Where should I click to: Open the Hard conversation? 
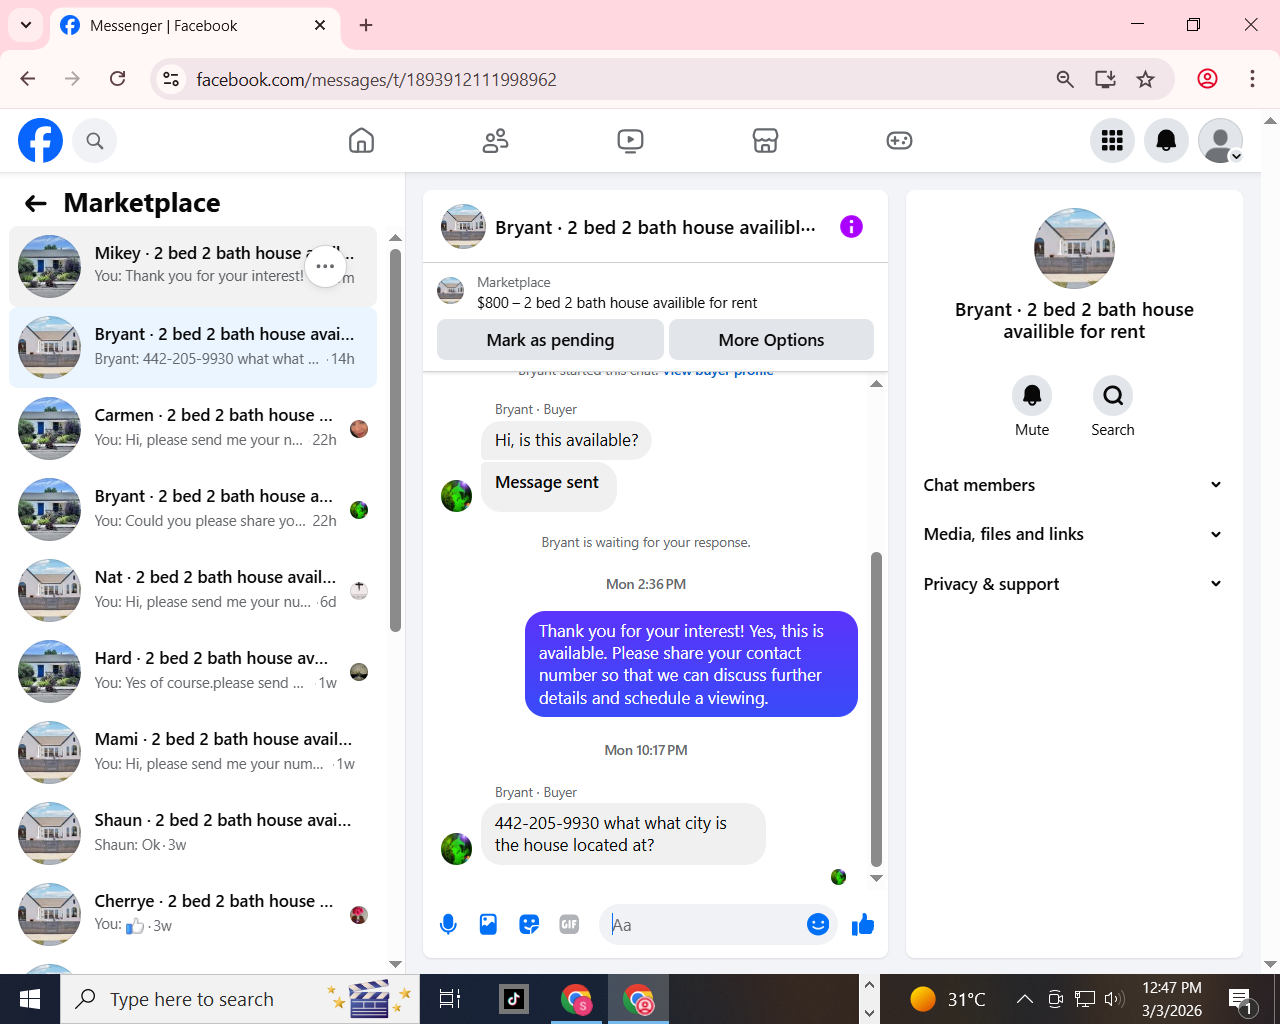[x=193, y=672]
